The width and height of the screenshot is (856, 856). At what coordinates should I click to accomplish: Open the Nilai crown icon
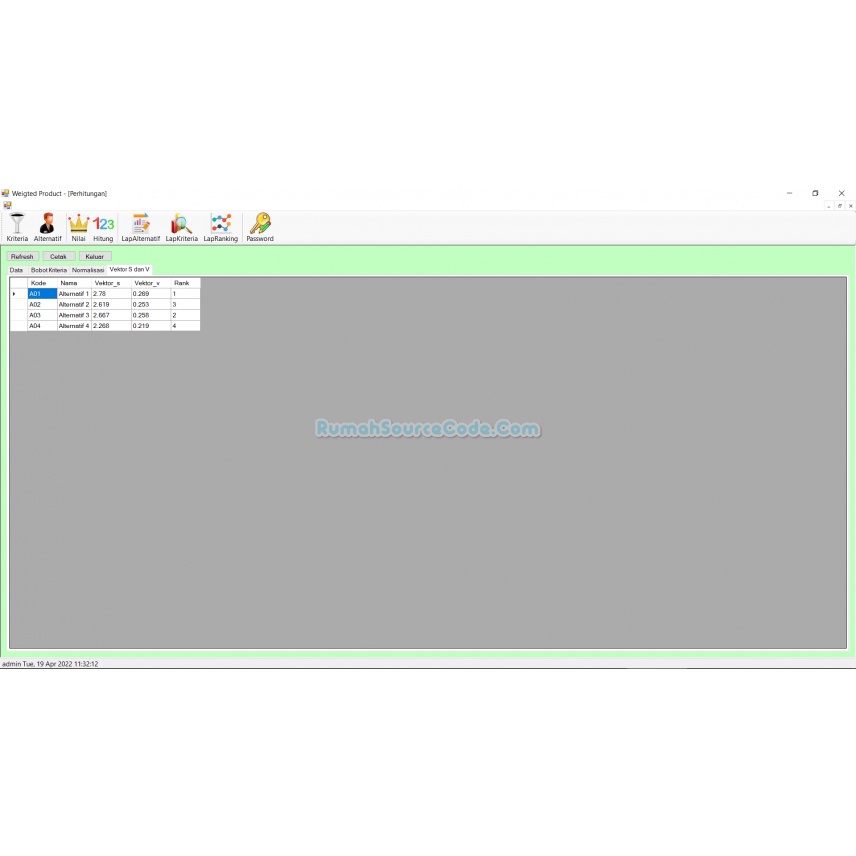[x=78, y=227]
